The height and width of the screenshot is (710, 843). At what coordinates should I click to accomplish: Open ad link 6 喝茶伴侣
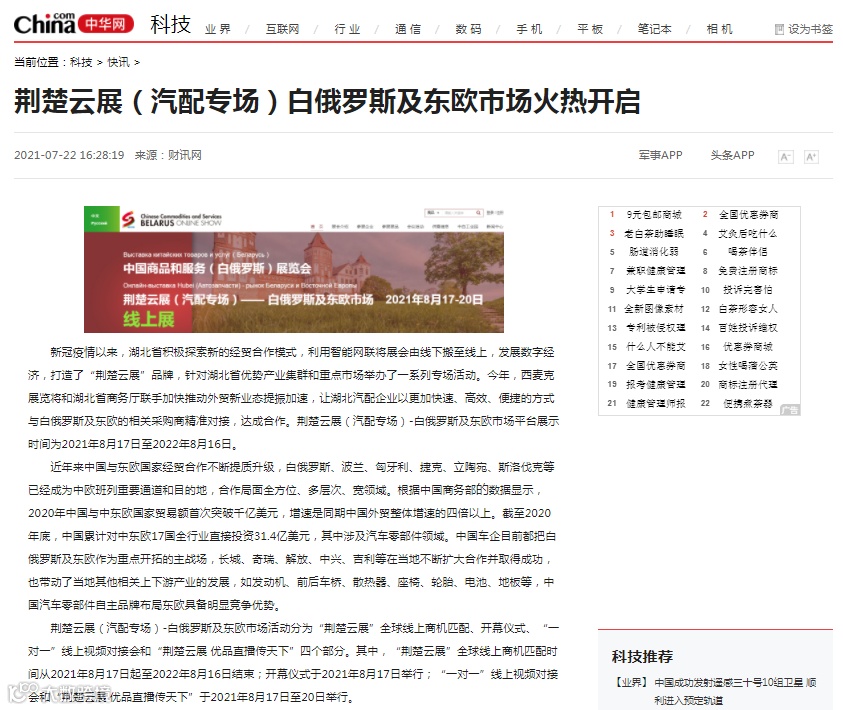[x=747, y=252]
